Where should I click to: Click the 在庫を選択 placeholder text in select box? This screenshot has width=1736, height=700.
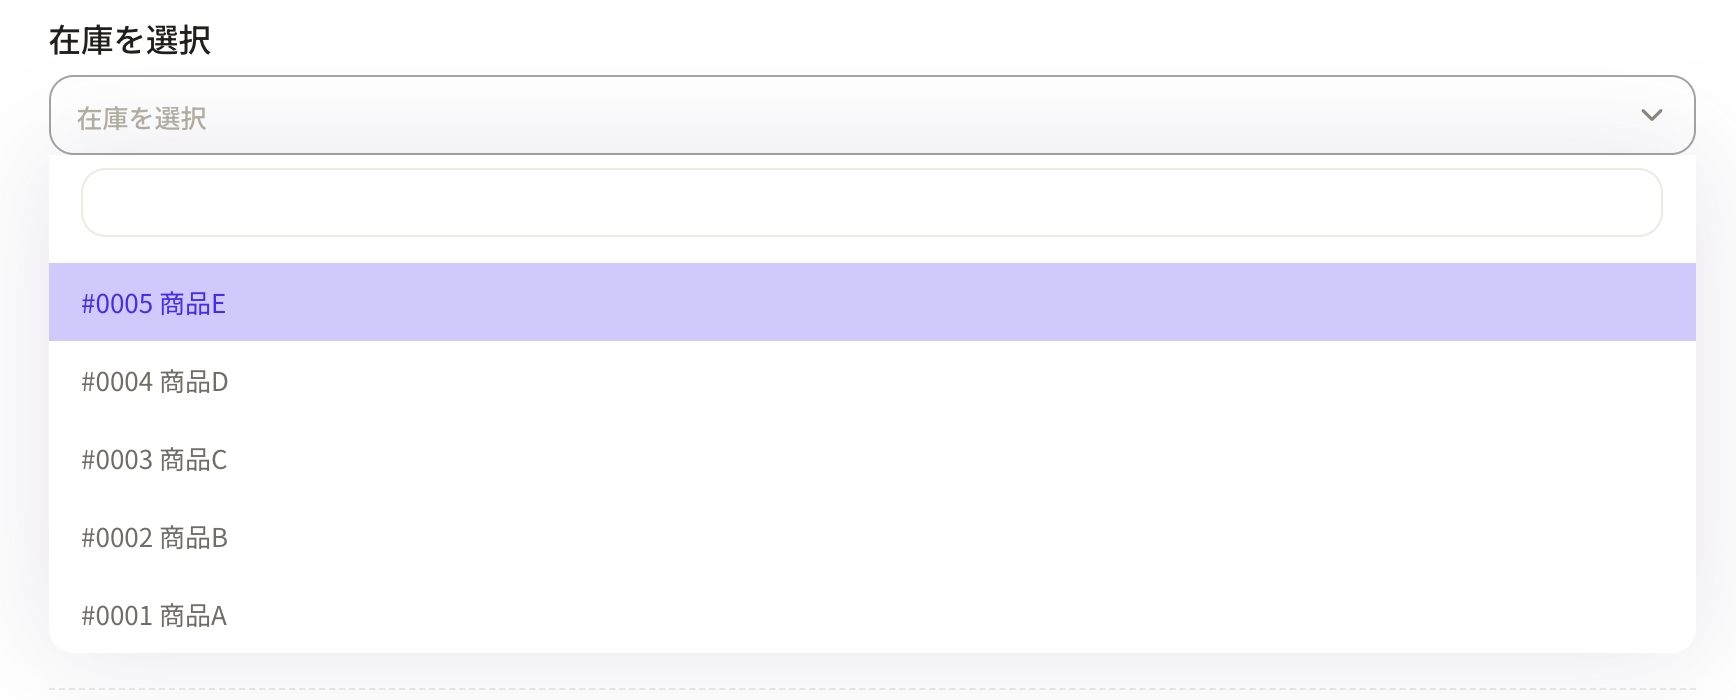tap(142, 119)
